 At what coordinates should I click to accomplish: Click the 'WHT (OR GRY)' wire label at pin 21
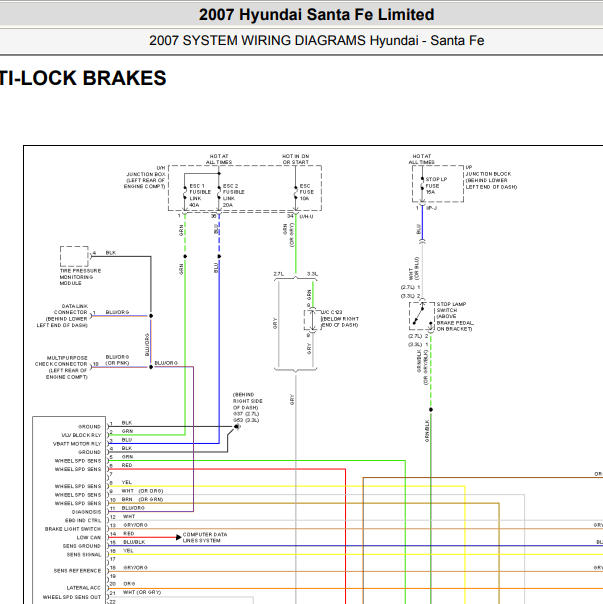point(142,592)
